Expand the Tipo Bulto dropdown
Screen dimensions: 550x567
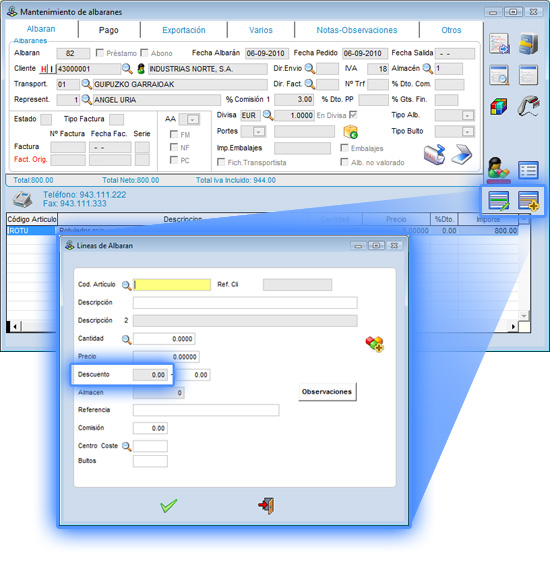click(x=468, y=132)
